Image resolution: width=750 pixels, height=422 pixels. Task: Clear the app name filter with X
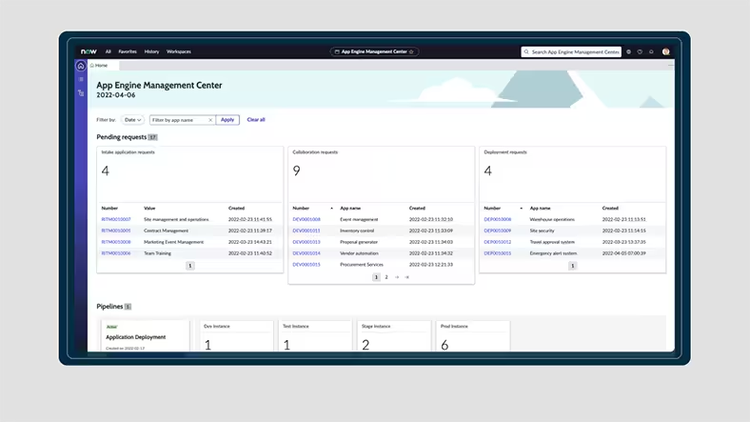click(210, 120)
